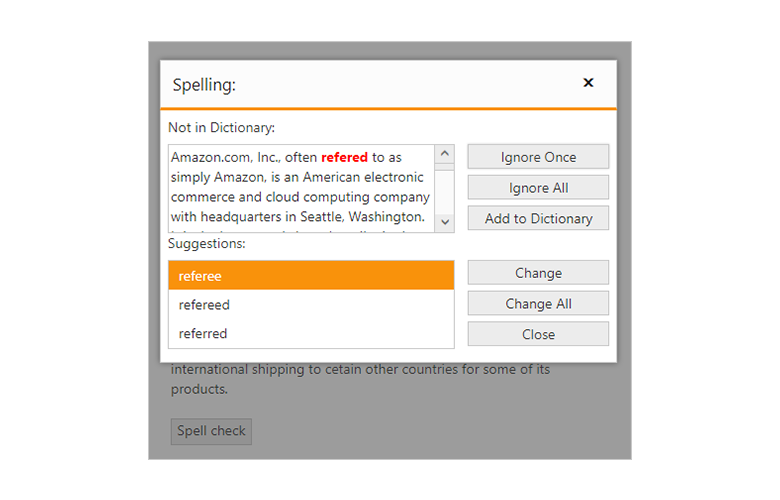Click the red misspelled word 'refered'
The height and width of the screenshot is (500, 780).
pos(344,157)
